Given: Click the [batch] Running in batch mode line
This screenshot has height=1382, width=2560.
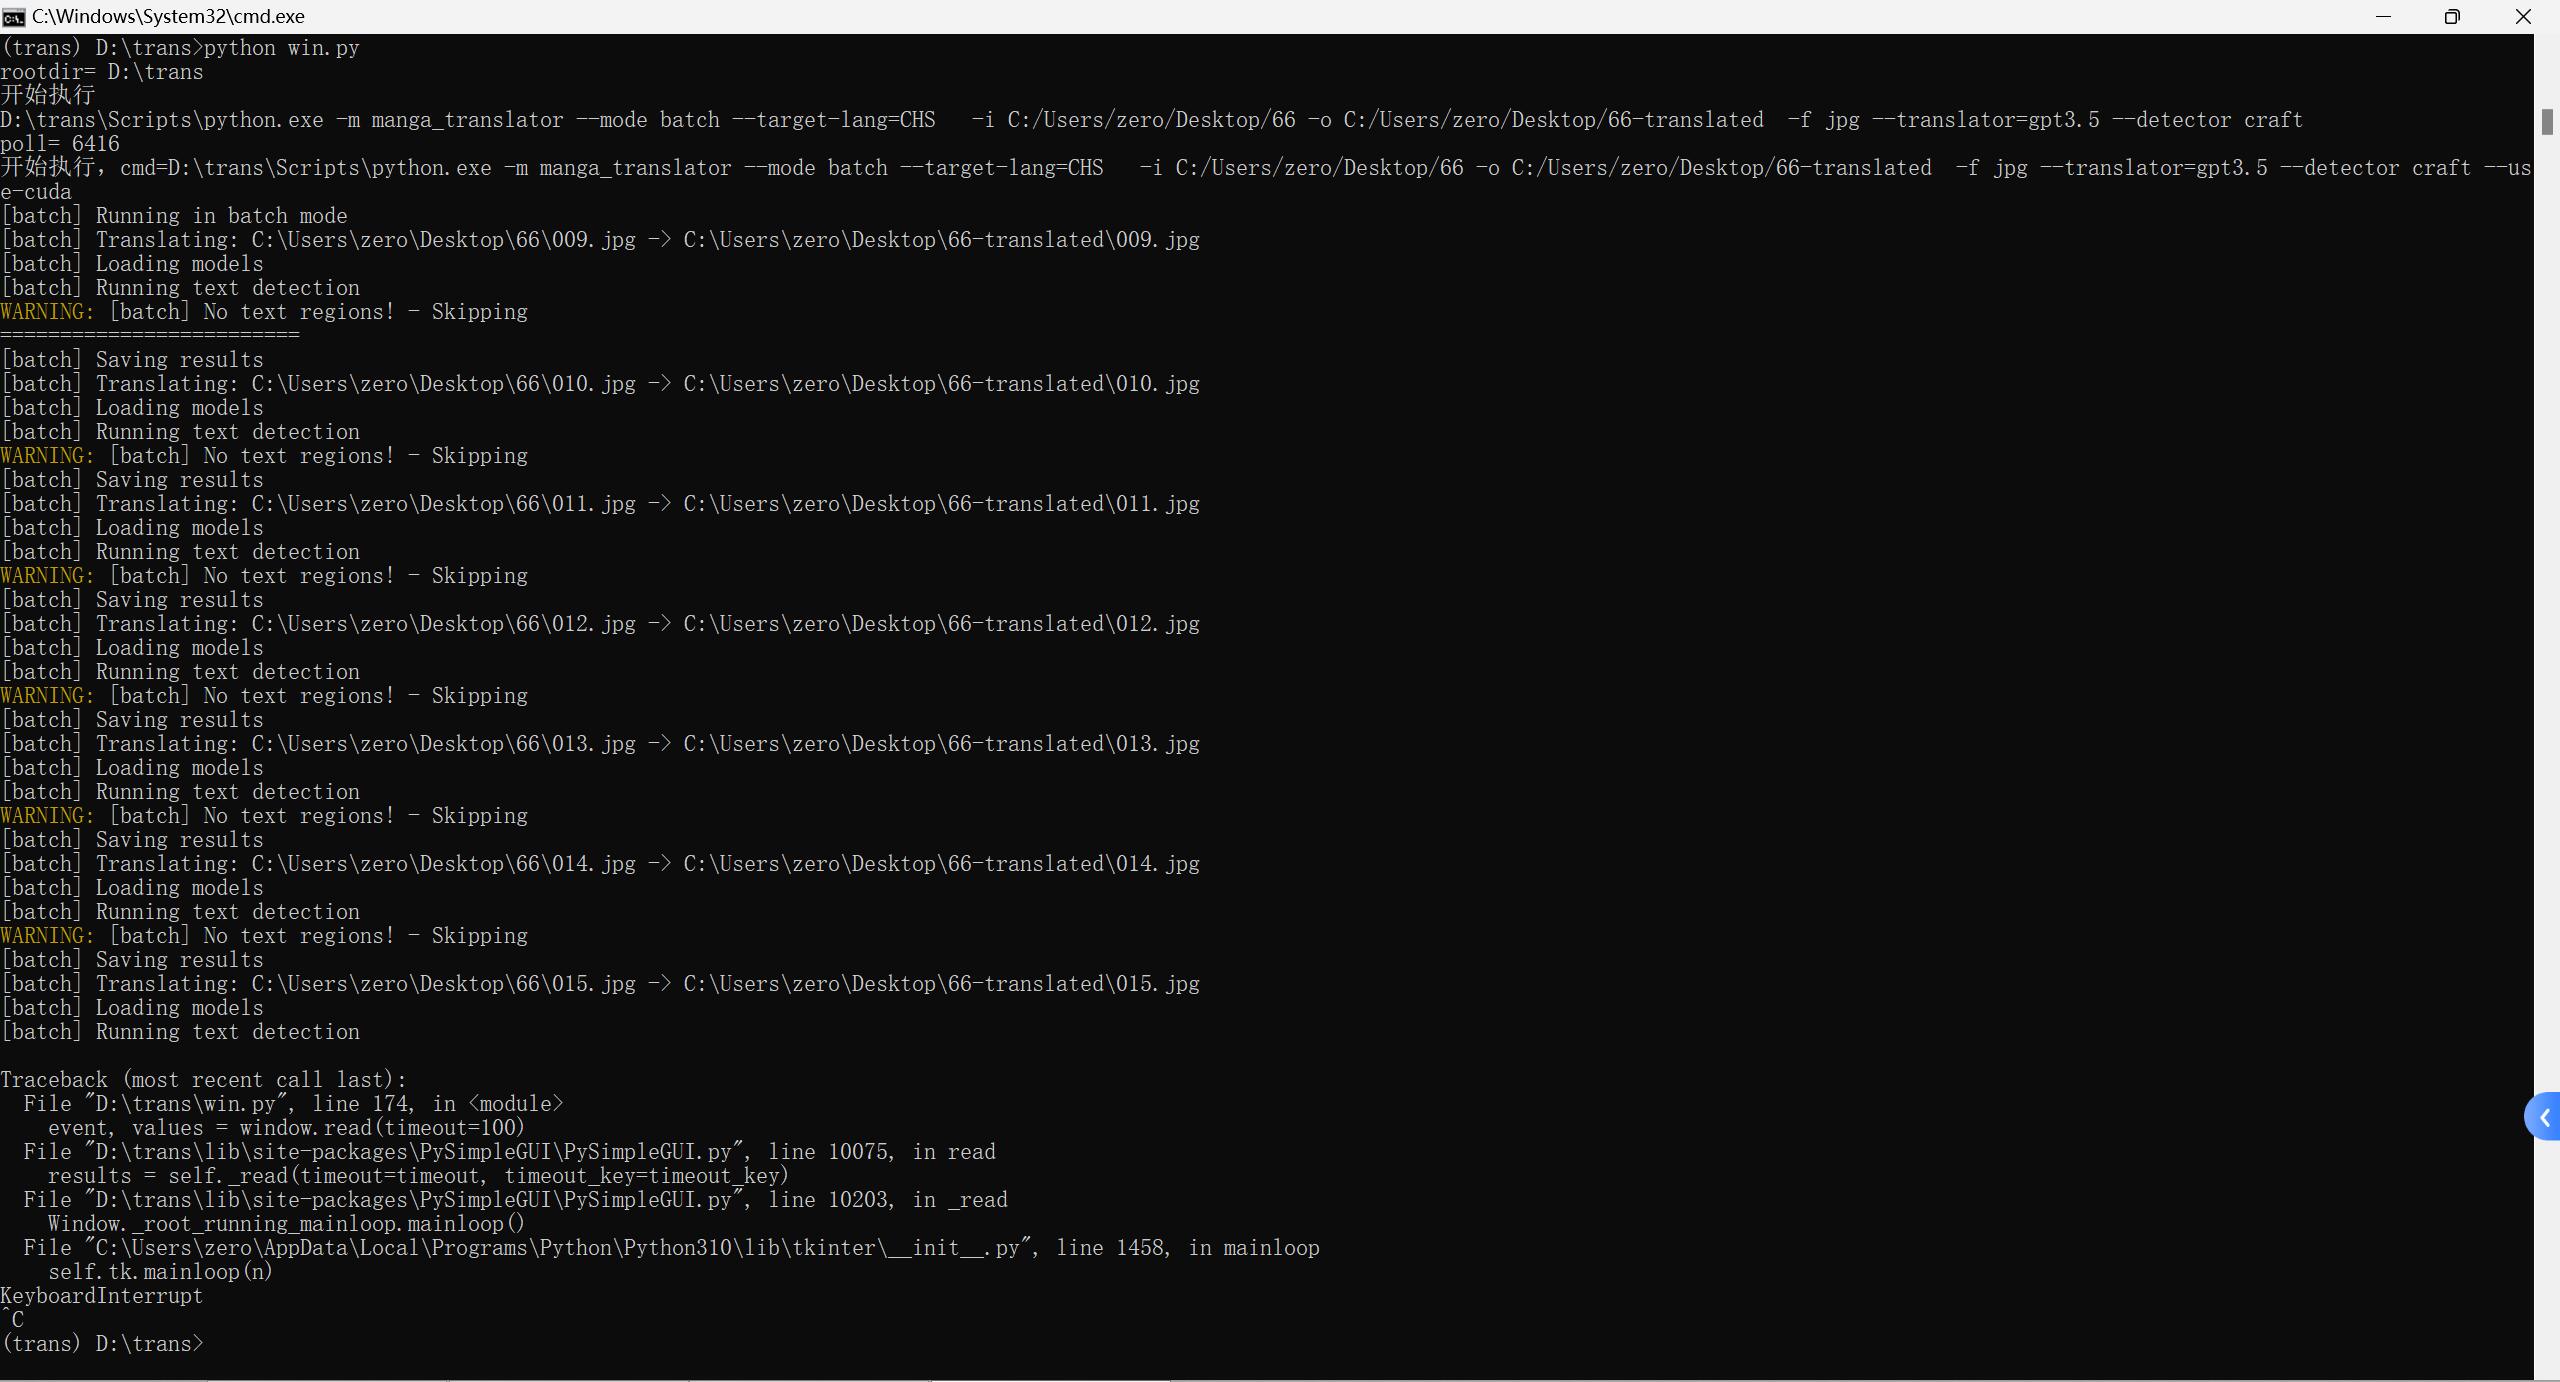Looking at the screenshot, I should 174,215.
